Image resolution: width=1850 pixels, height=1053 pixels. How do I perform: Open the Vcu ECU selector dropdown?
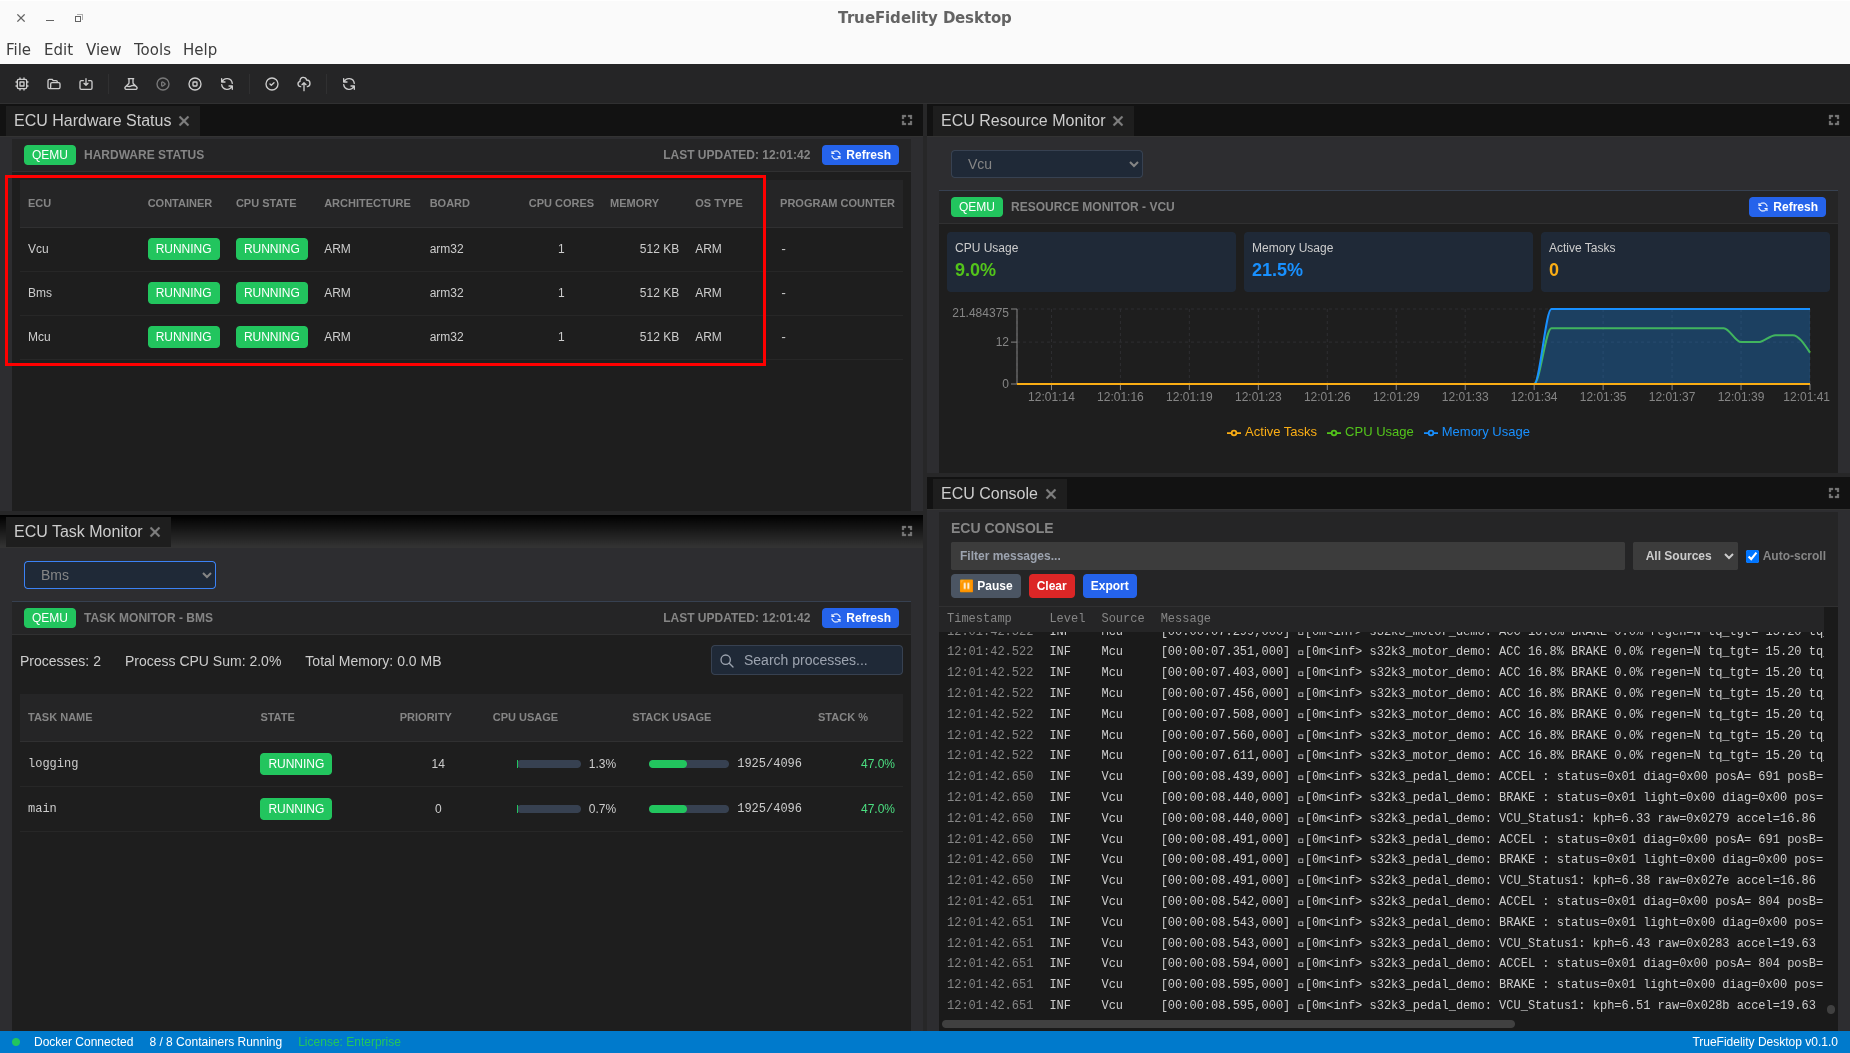1047,164
